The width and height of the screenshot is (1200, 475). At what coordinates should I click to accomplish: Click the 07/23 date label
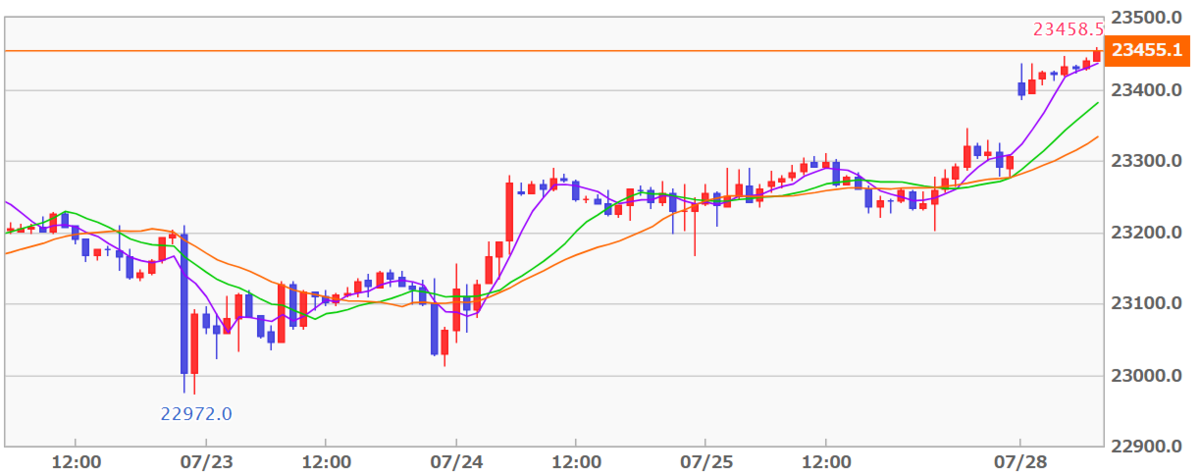click(x=206, y=462)
